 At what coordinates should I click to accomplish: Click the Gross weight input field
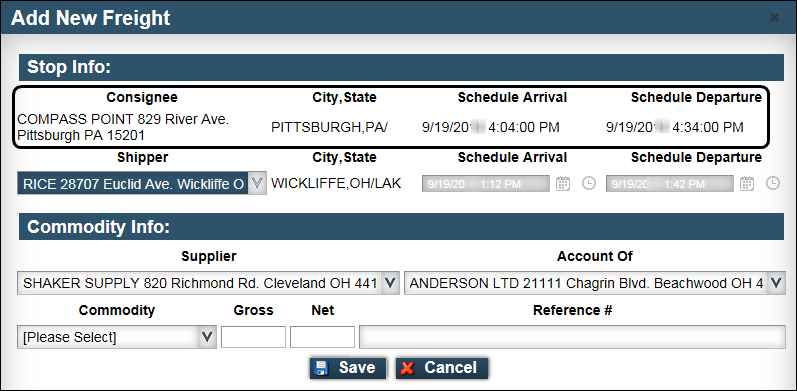[253, 337]
